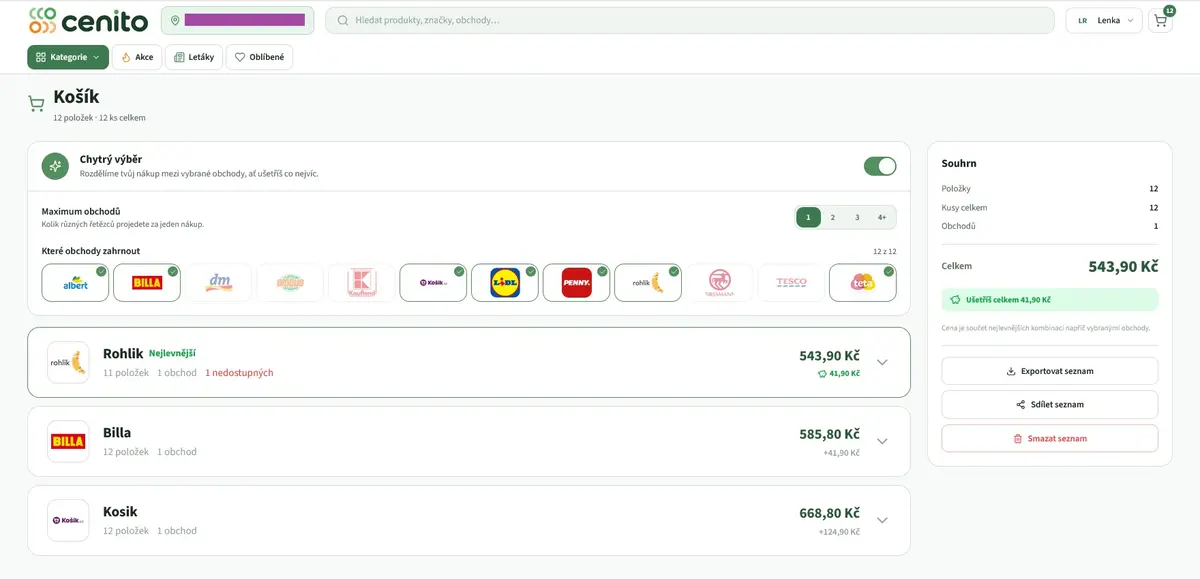1200x579 pixels.
Task: Open the location selector field
Action: click(238, 20)
